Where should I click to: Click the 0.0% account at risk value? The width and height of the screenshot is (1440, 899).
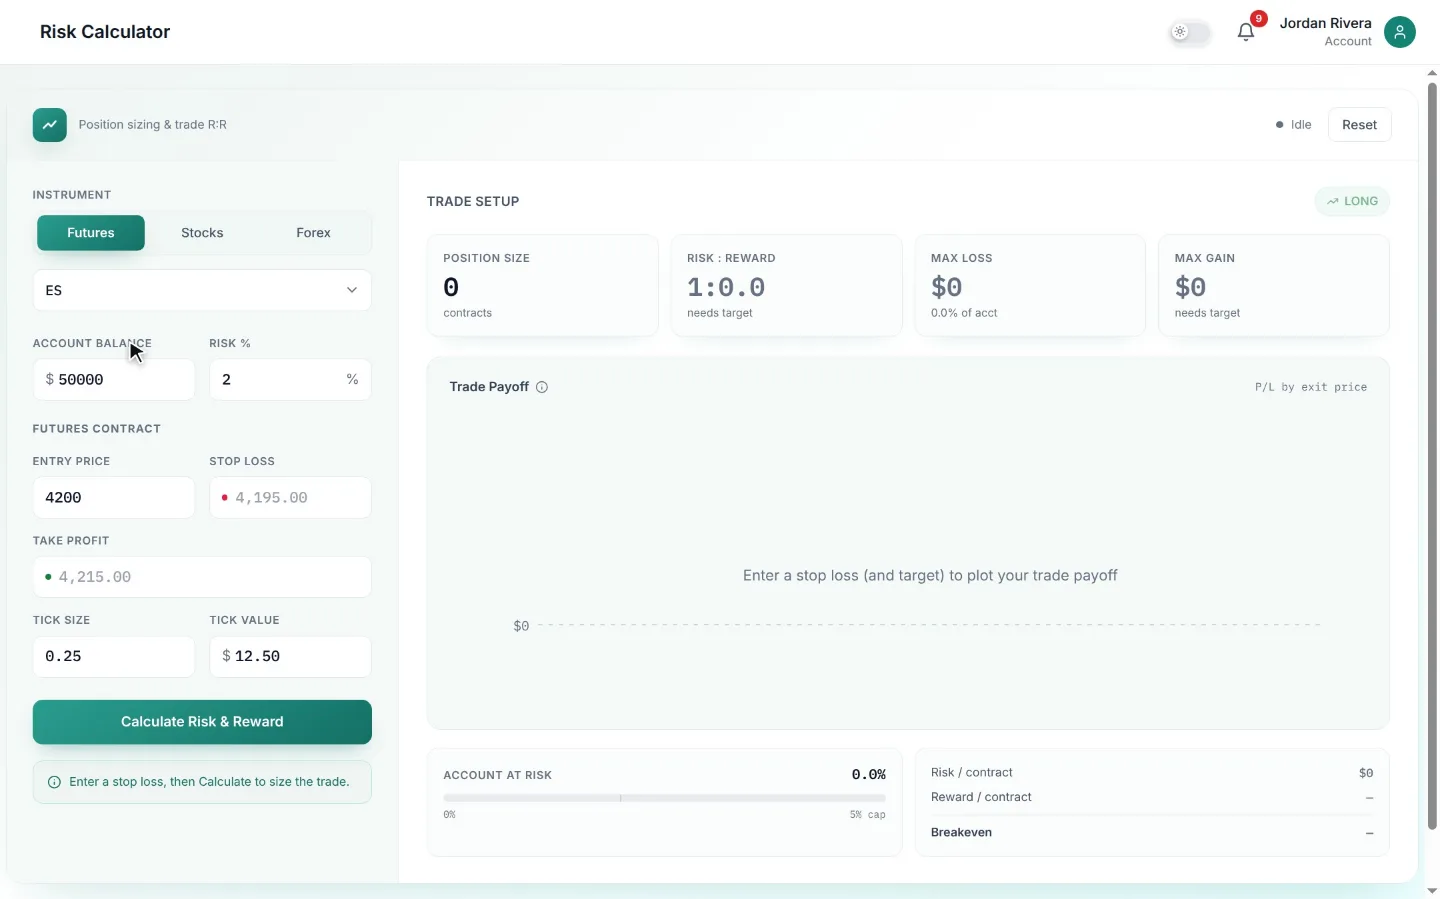[869, 775]
